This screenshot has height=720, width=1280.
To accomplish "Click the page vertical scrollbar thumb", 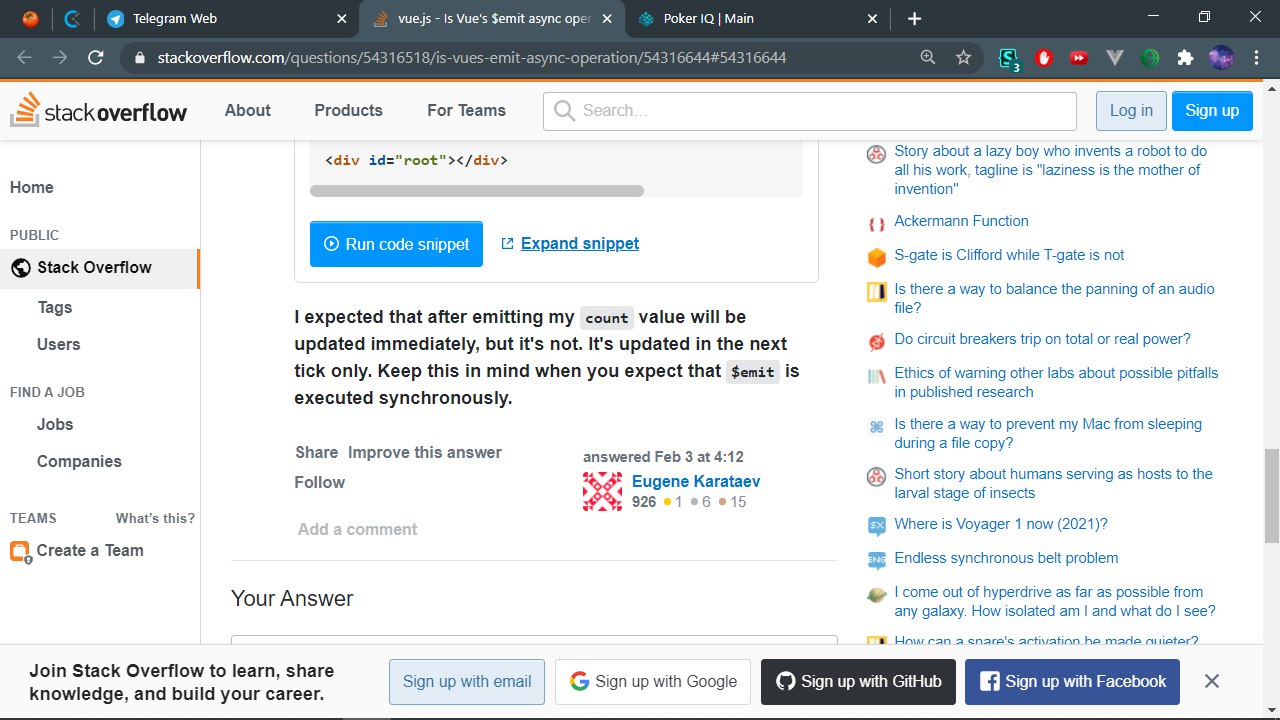I will click(1271, 496).
